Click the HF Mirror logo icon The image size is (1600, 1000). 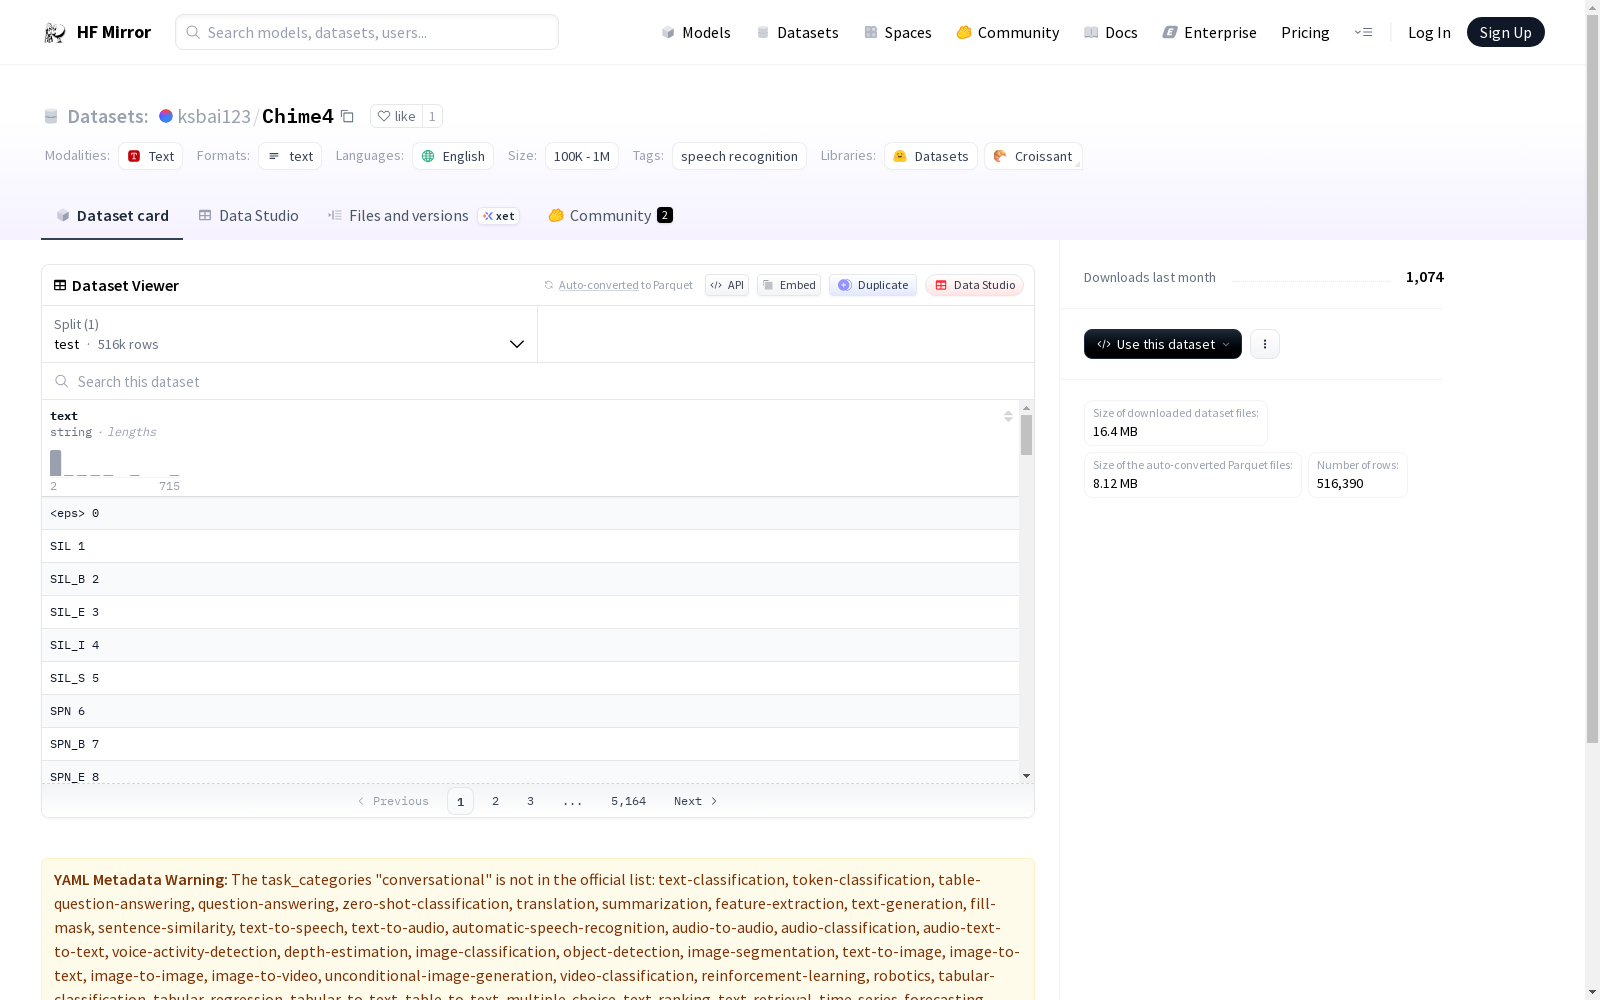(55, 33)
